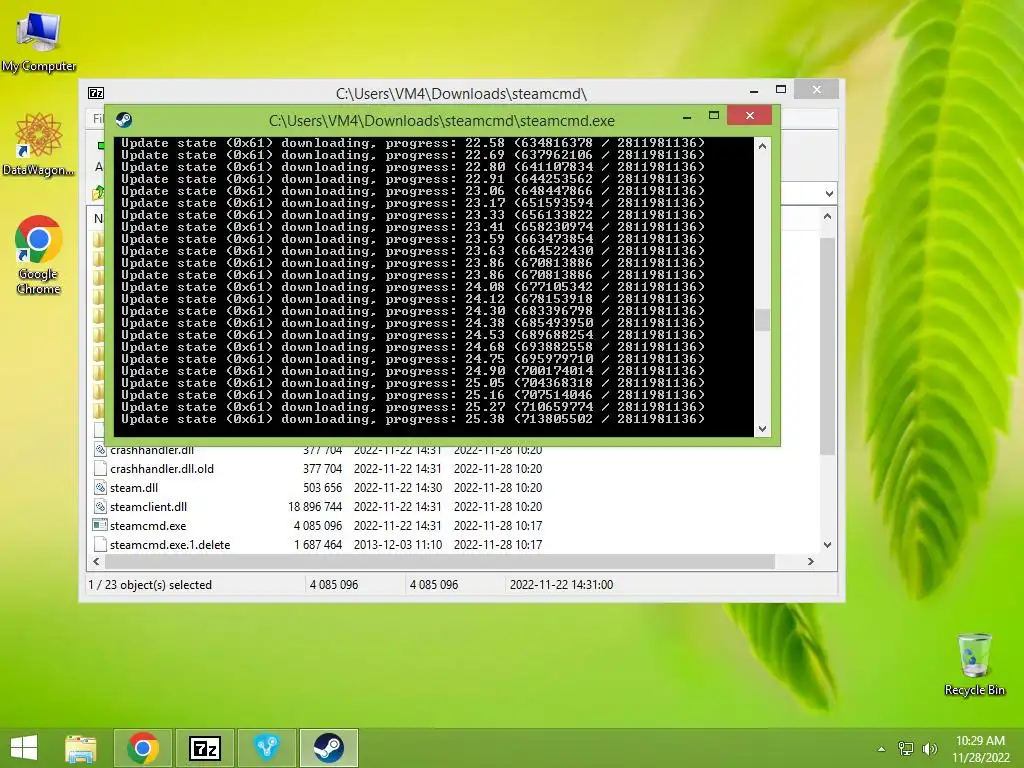Open the volume tray icon

pos(929,749)
